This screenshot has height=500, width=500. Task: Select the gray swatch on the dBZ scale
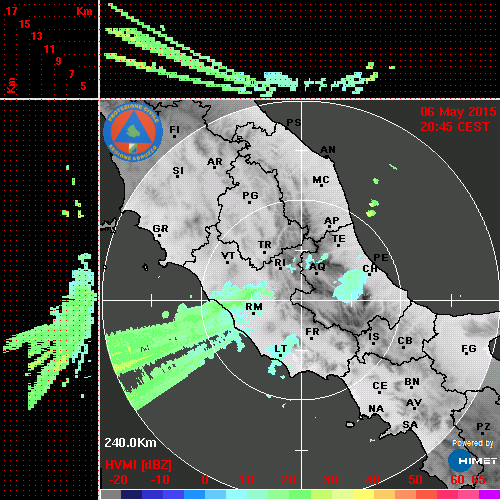click(x=111, y=495)
